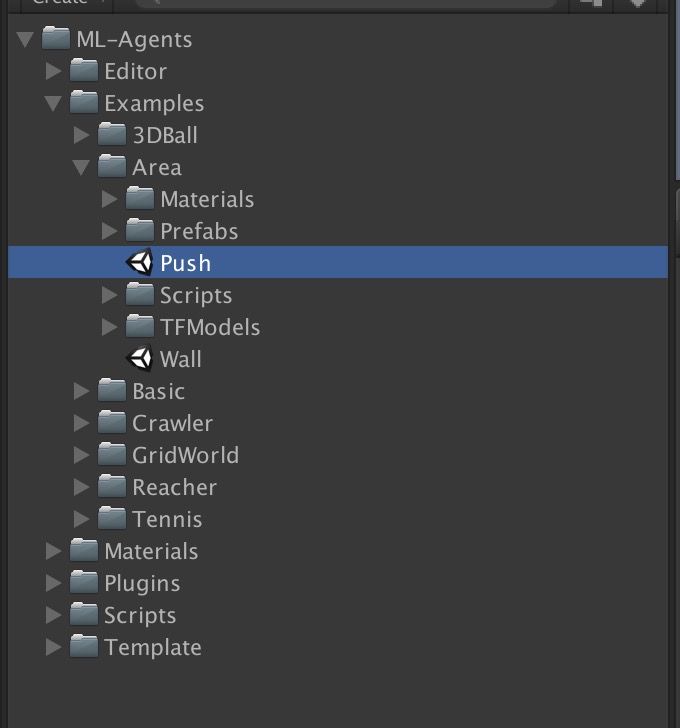Select the GridWorld label

click(x=186, y=456)
